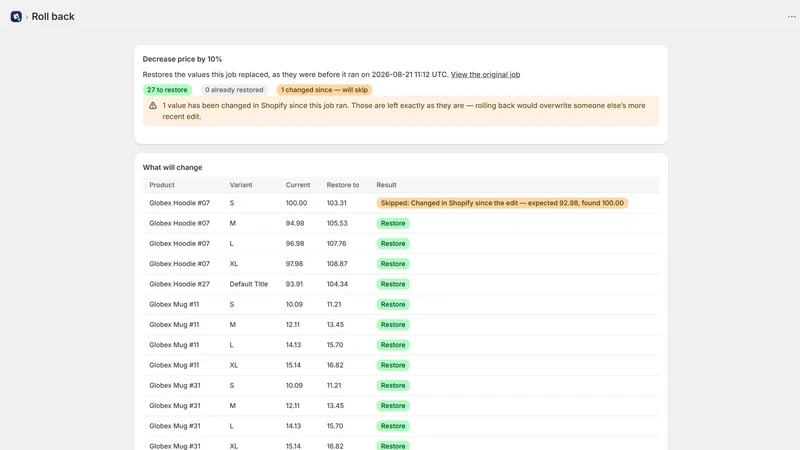Image resolution: width=800 pixels, height=450 pixels.
Task: Select the current price 96.98 cell
Action: [x=295, y=244]
